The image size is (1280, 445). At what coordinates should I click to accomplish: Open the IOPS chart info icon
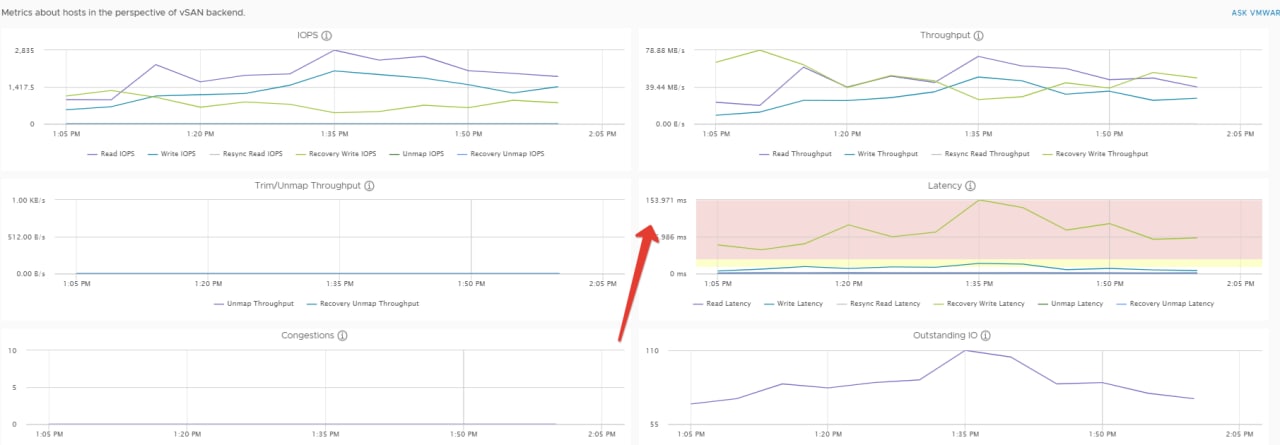coord(326,35)
